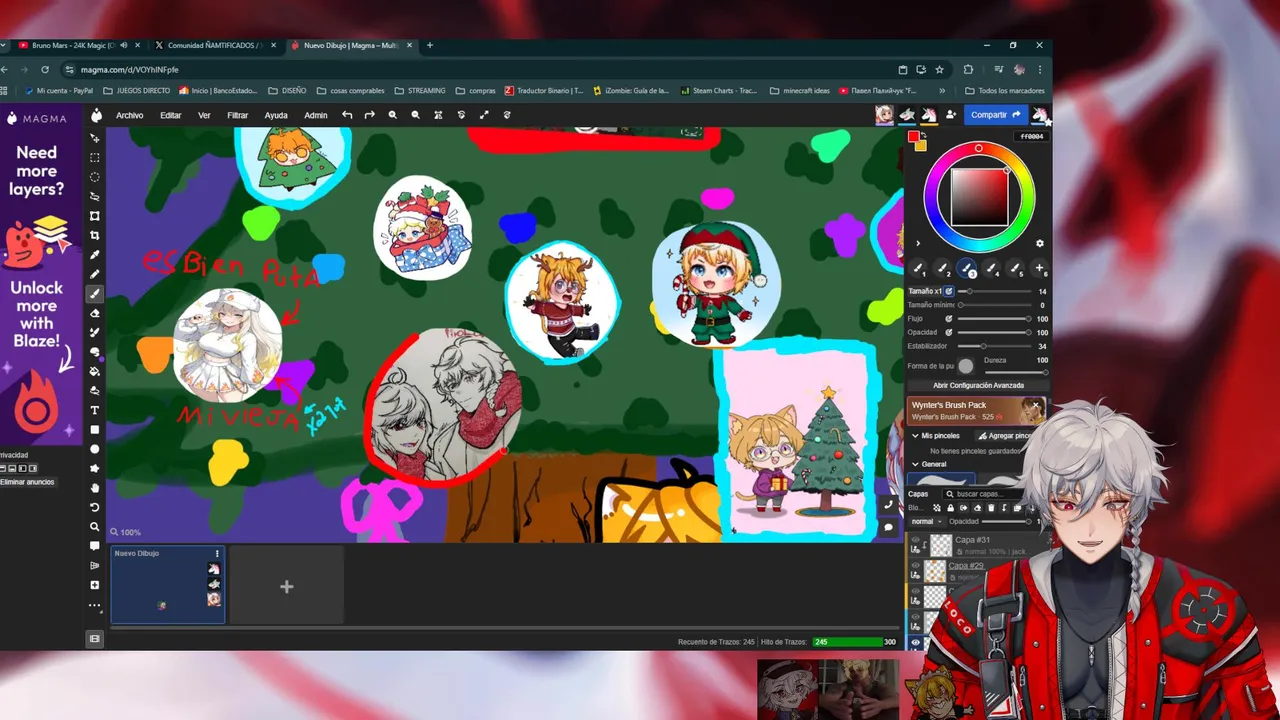Screen dimensions: 1280x720
Task: Click the red foreground color swatch
Action: click(913, 137)
